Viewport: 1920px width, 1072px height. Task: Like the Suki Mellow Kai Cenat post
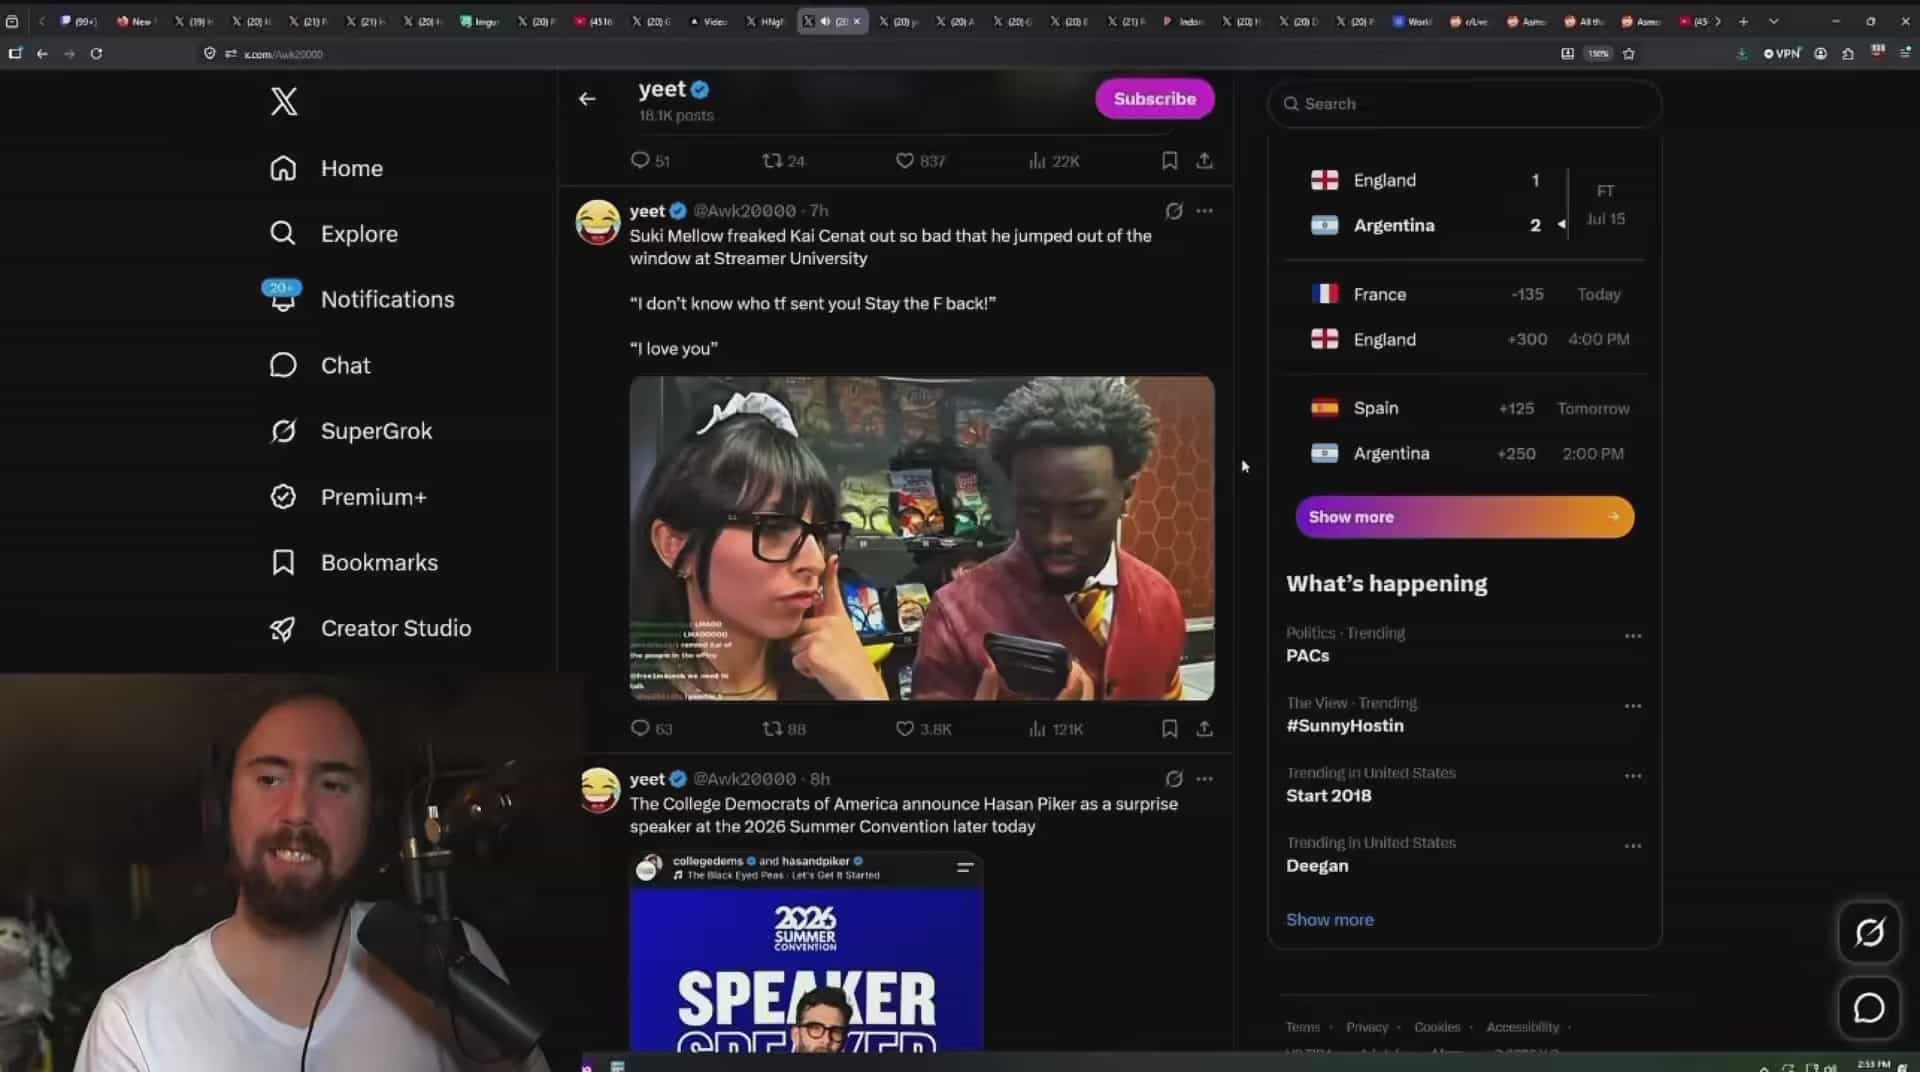click(923, 729)
